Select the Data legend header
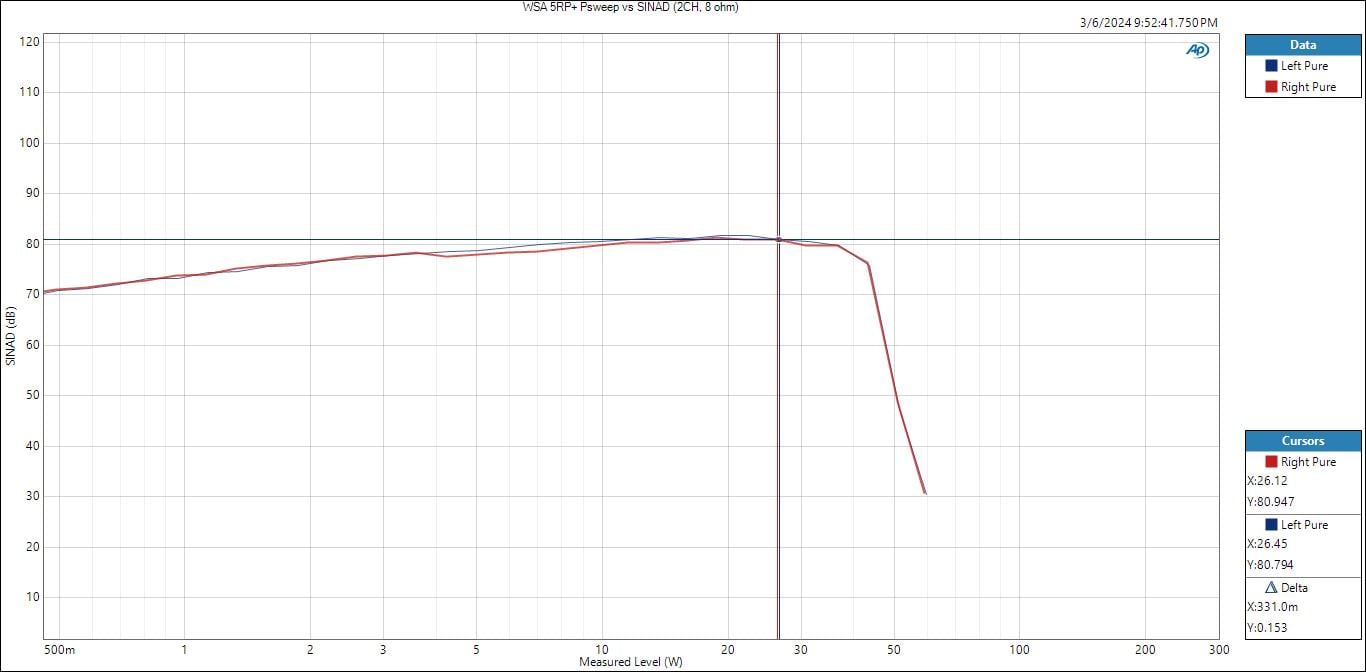The height and width of the screenshot is (672, 1366). [1302, 45]
